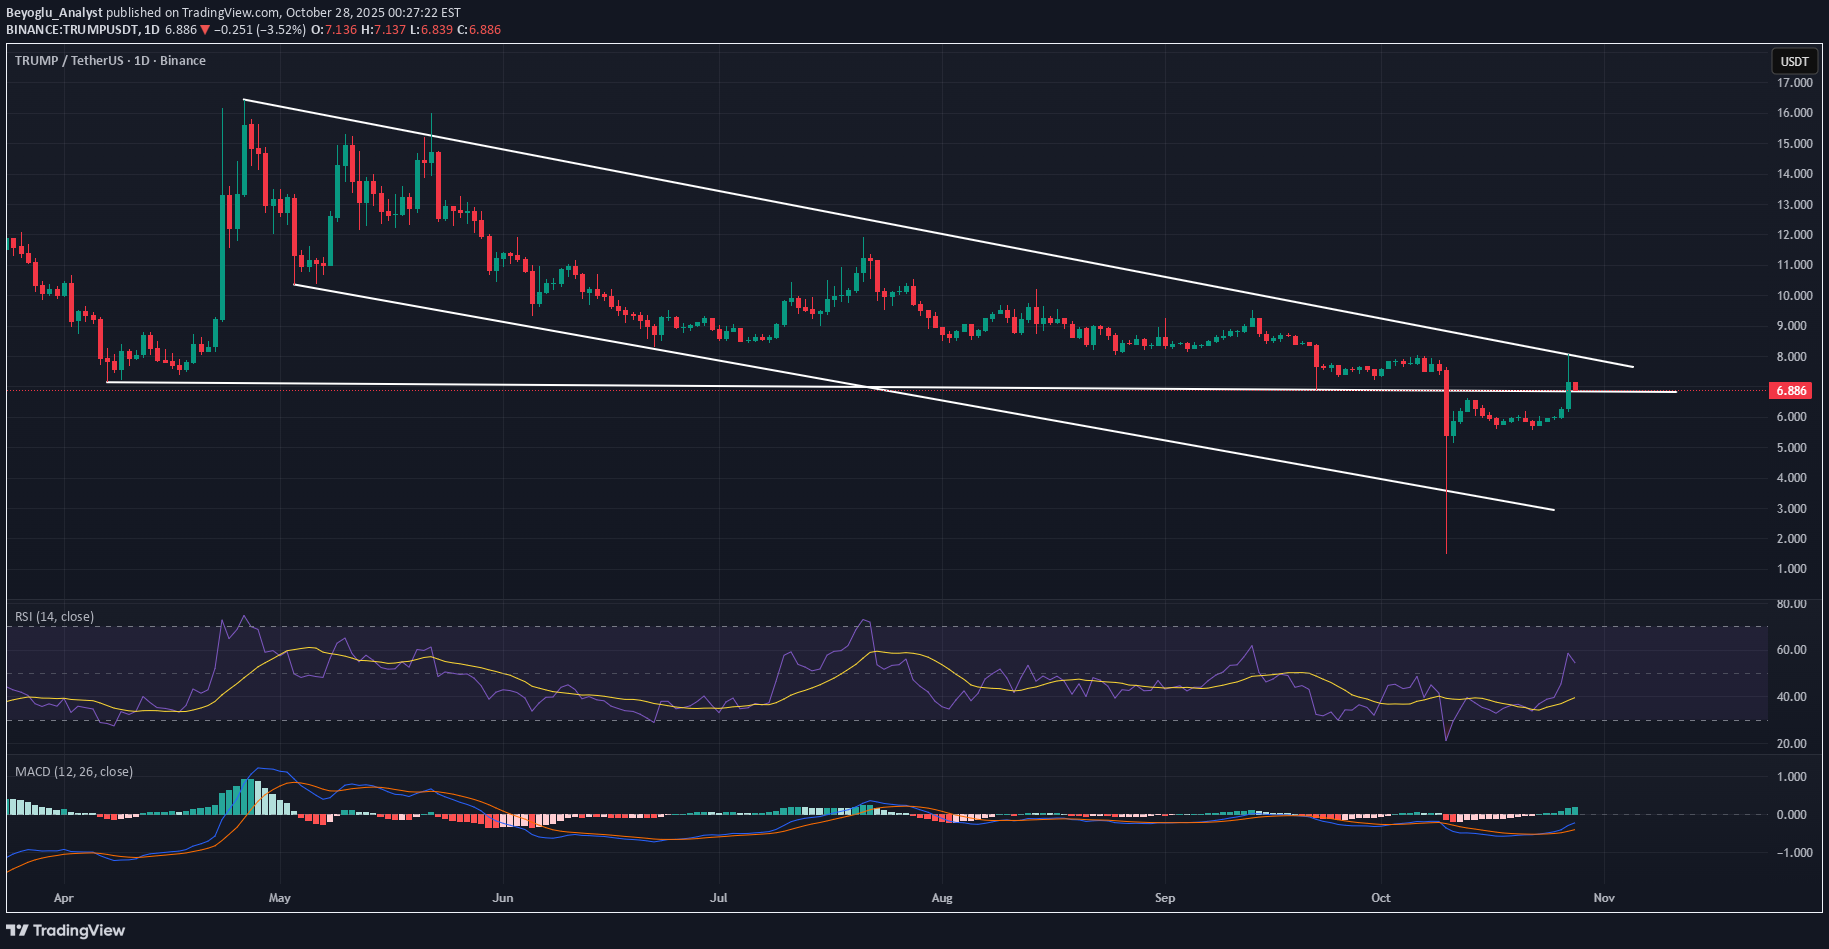
Task: Click the red 6.886 current price label
Action: [1790, 391]
